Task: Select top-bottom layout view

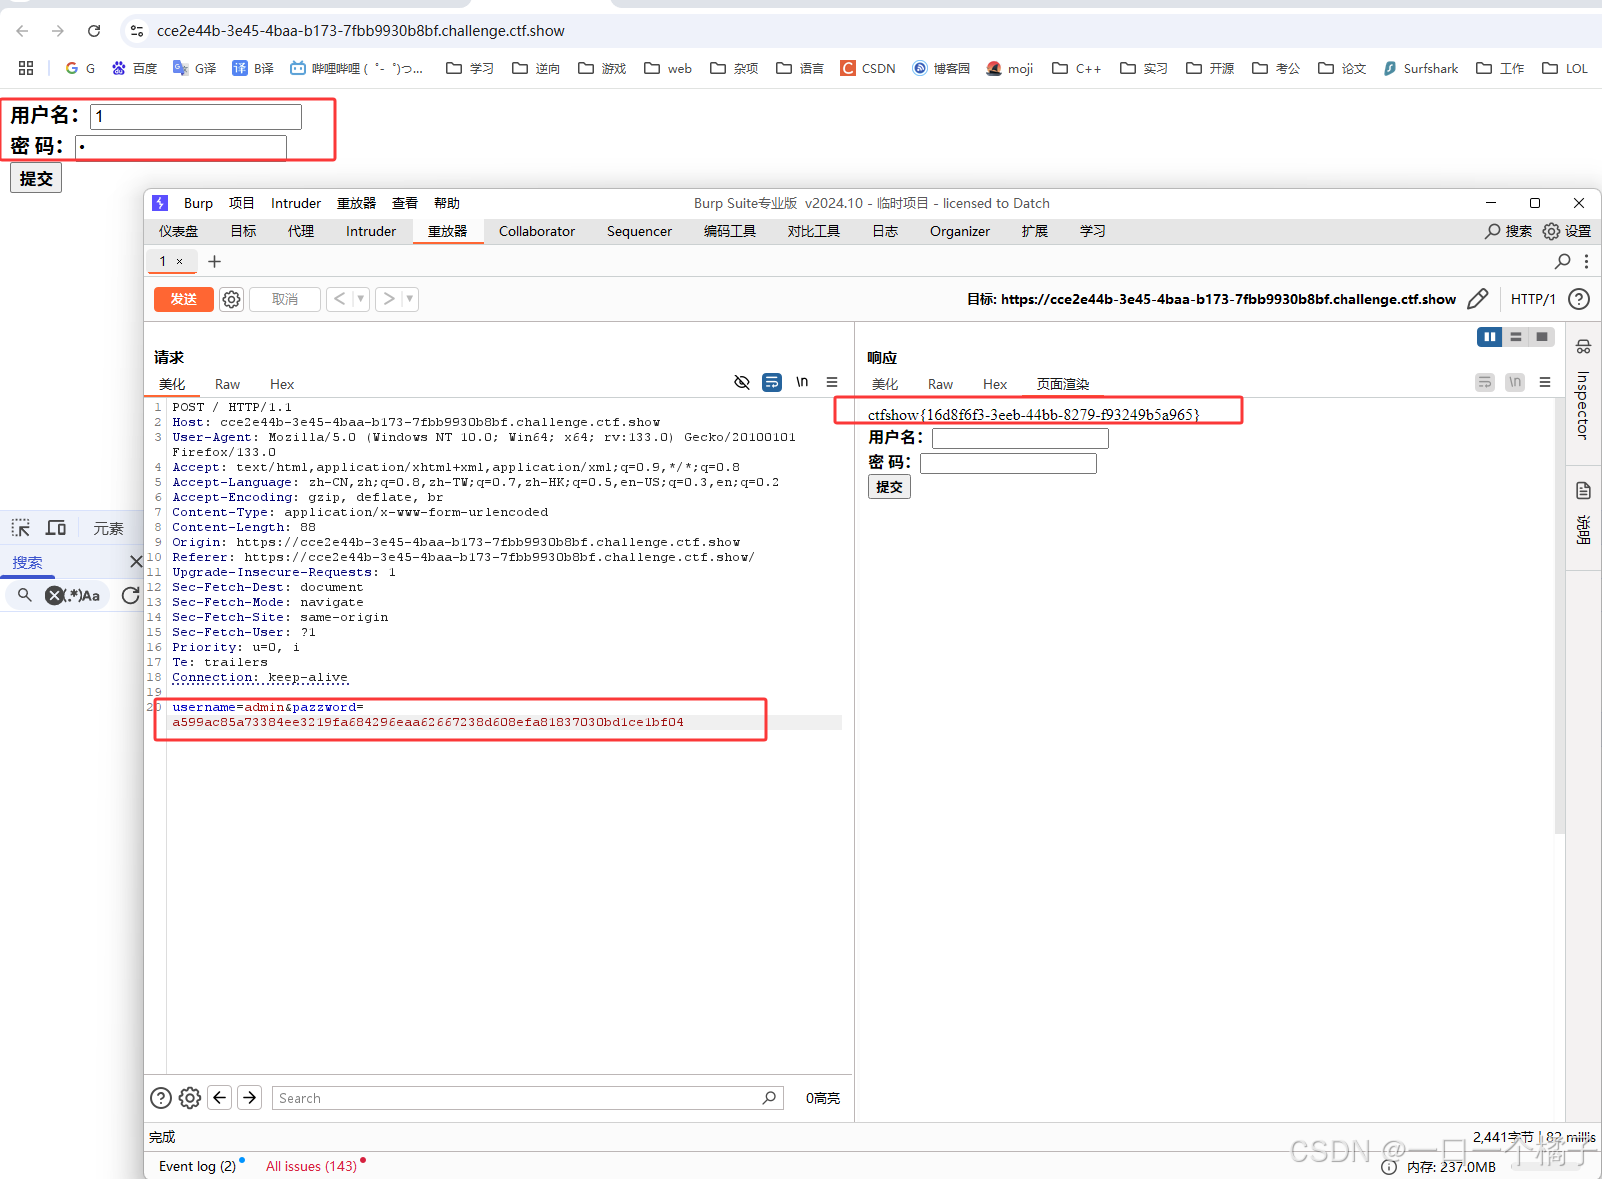Action: pyautogui.click(x=1516, y=337)
